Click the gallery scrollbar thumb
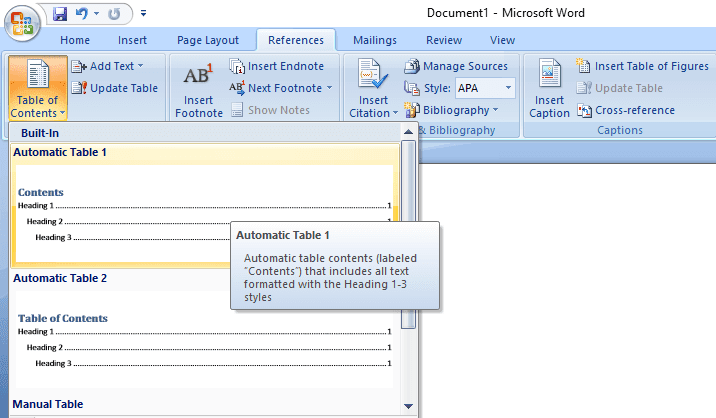Image resolution: width=716 pixels, height=418 pixels. click(408, 235)
